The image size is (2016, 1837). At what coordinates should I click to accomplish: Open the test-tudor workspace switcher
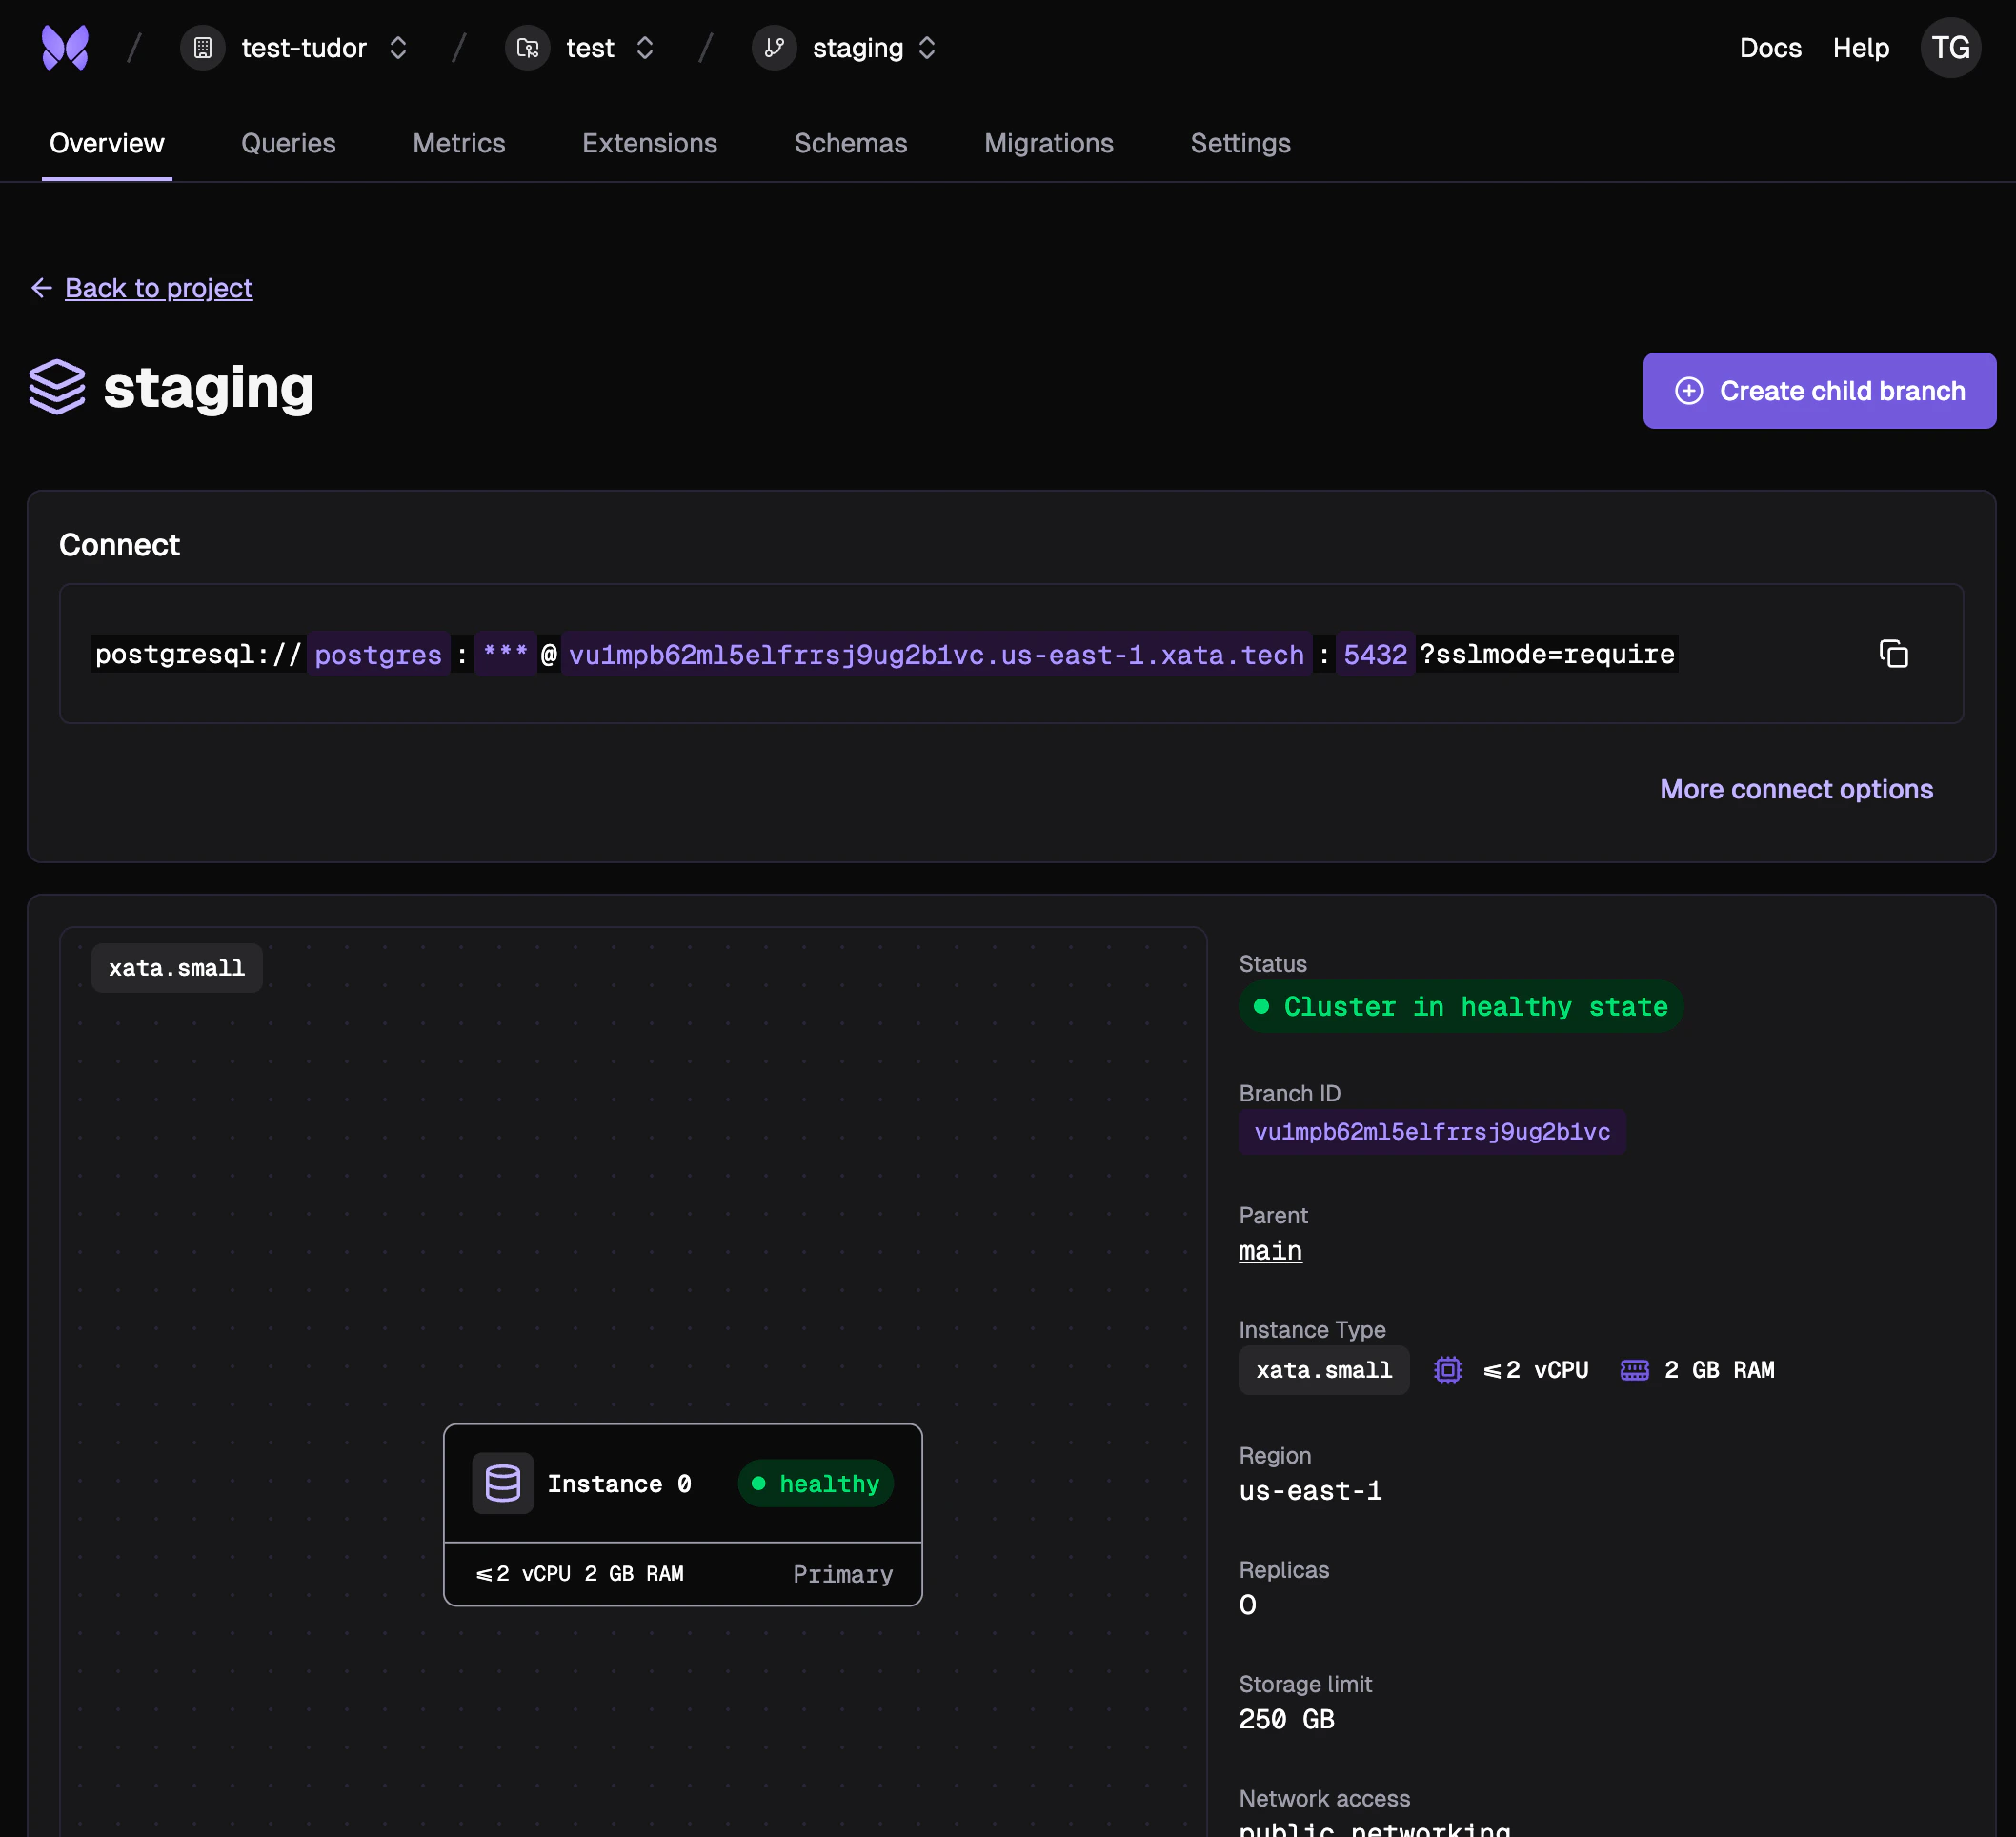coord(397,47)
